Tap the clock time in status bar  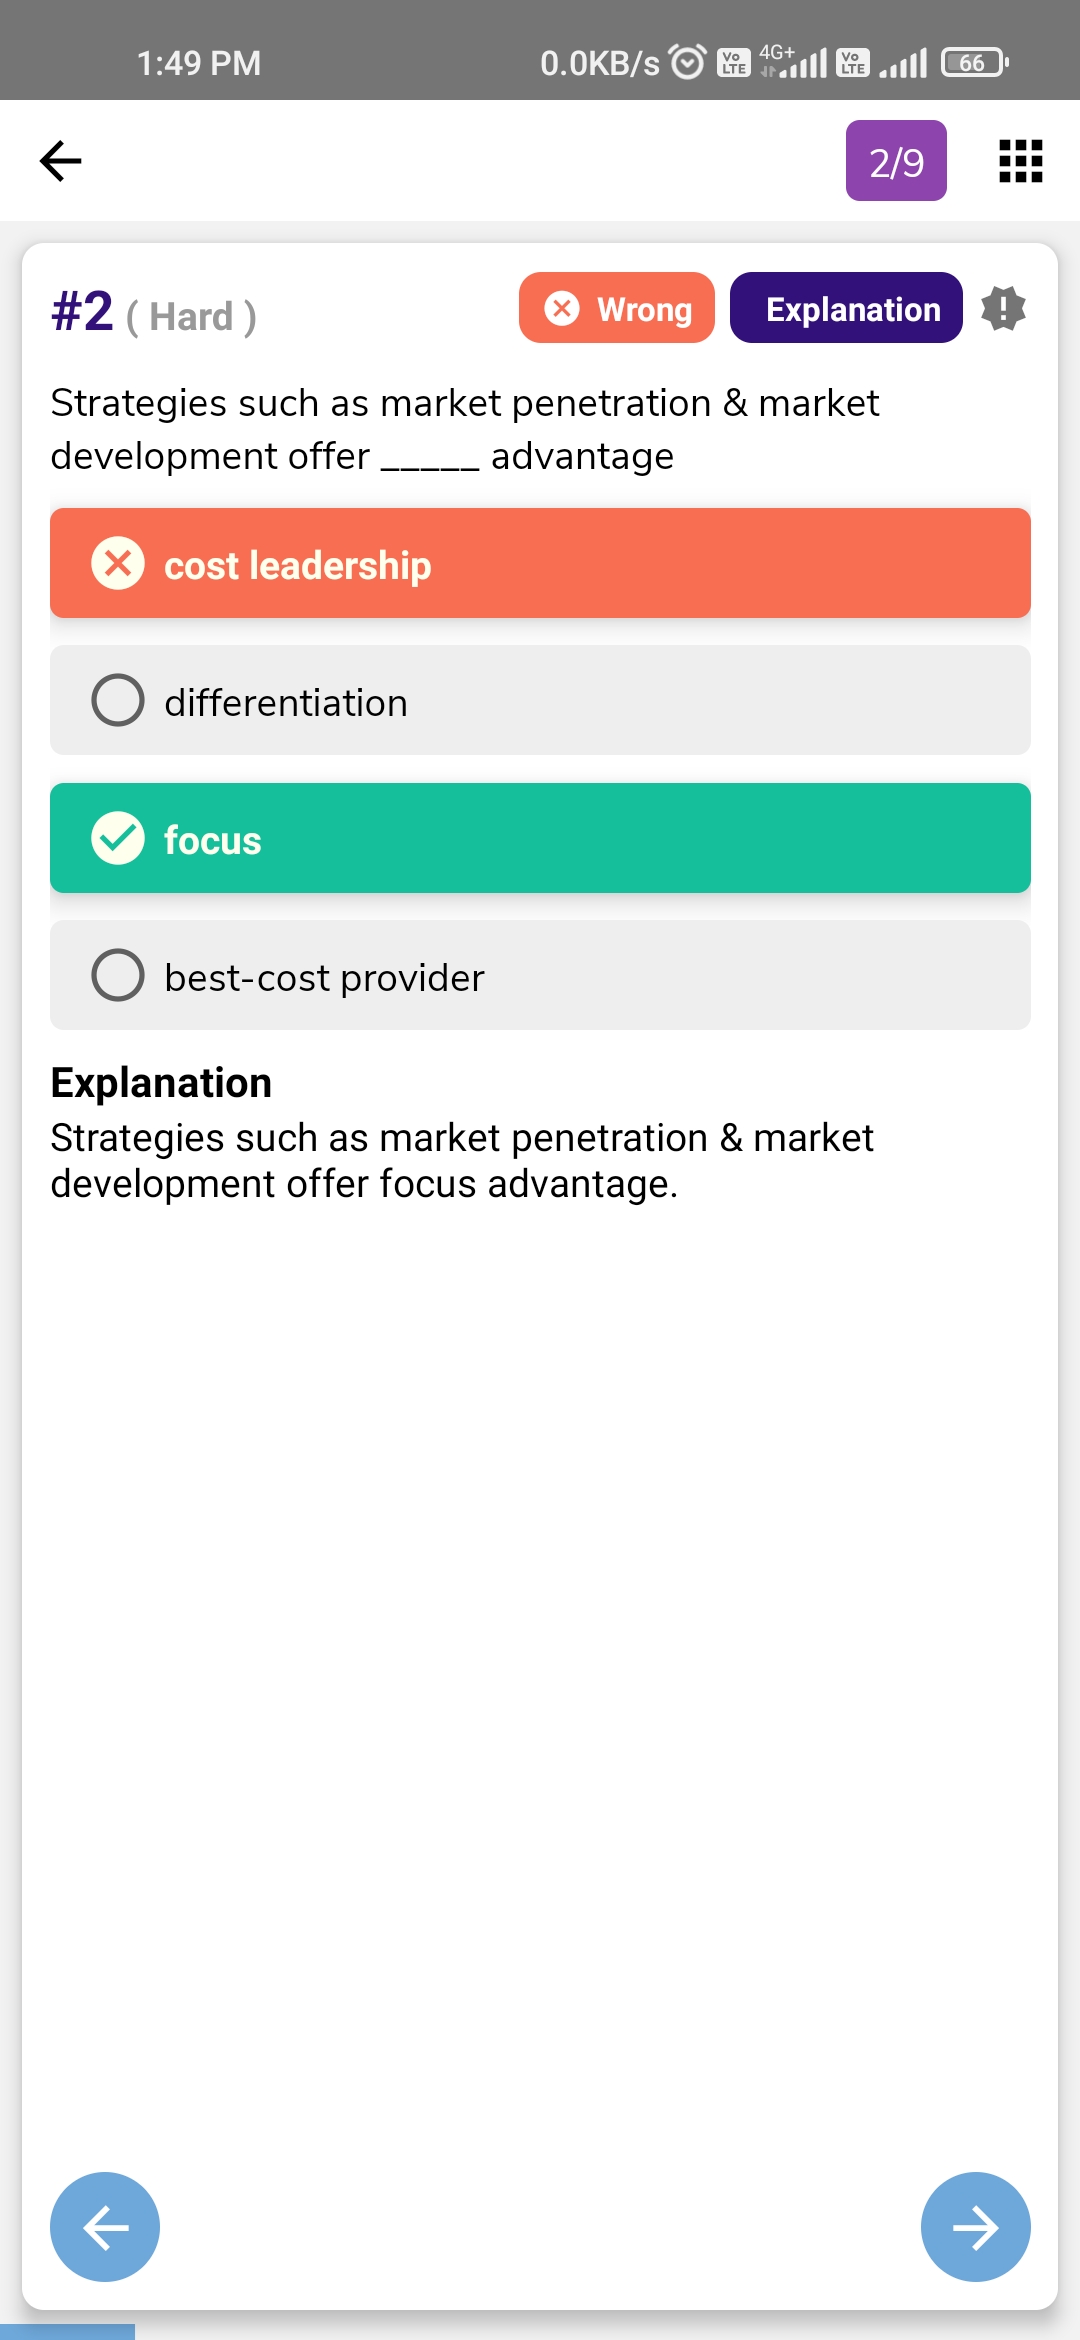[198, 63]
